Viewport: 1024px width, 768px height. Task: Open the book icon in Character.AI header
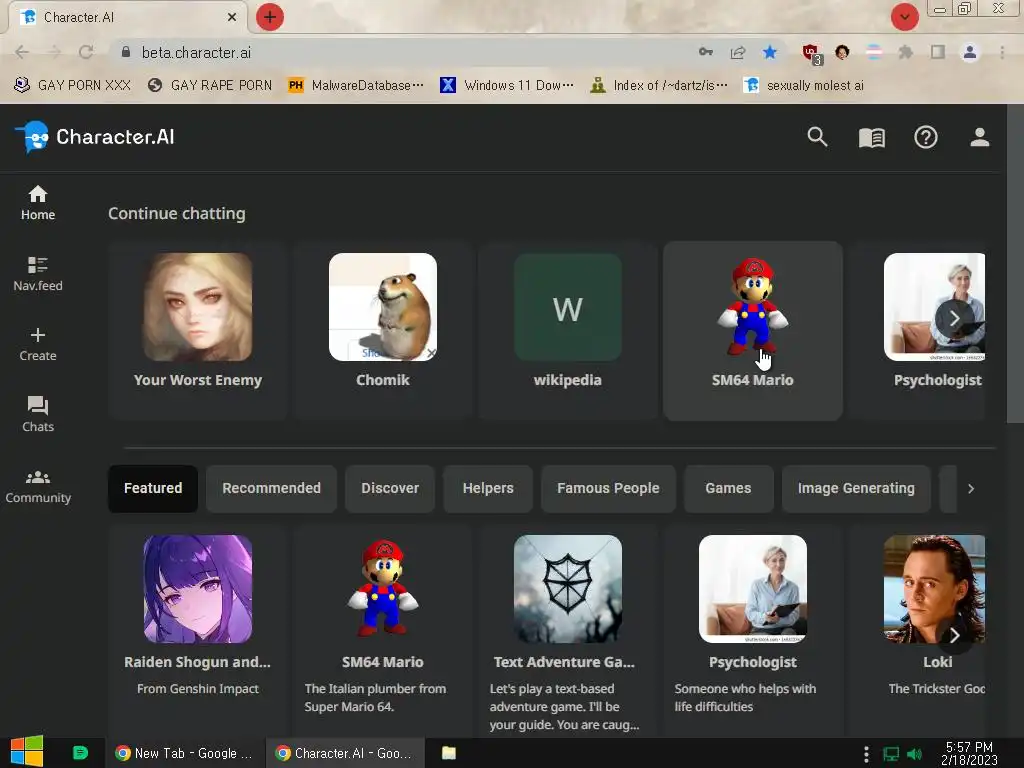click(x=871, y=137)
